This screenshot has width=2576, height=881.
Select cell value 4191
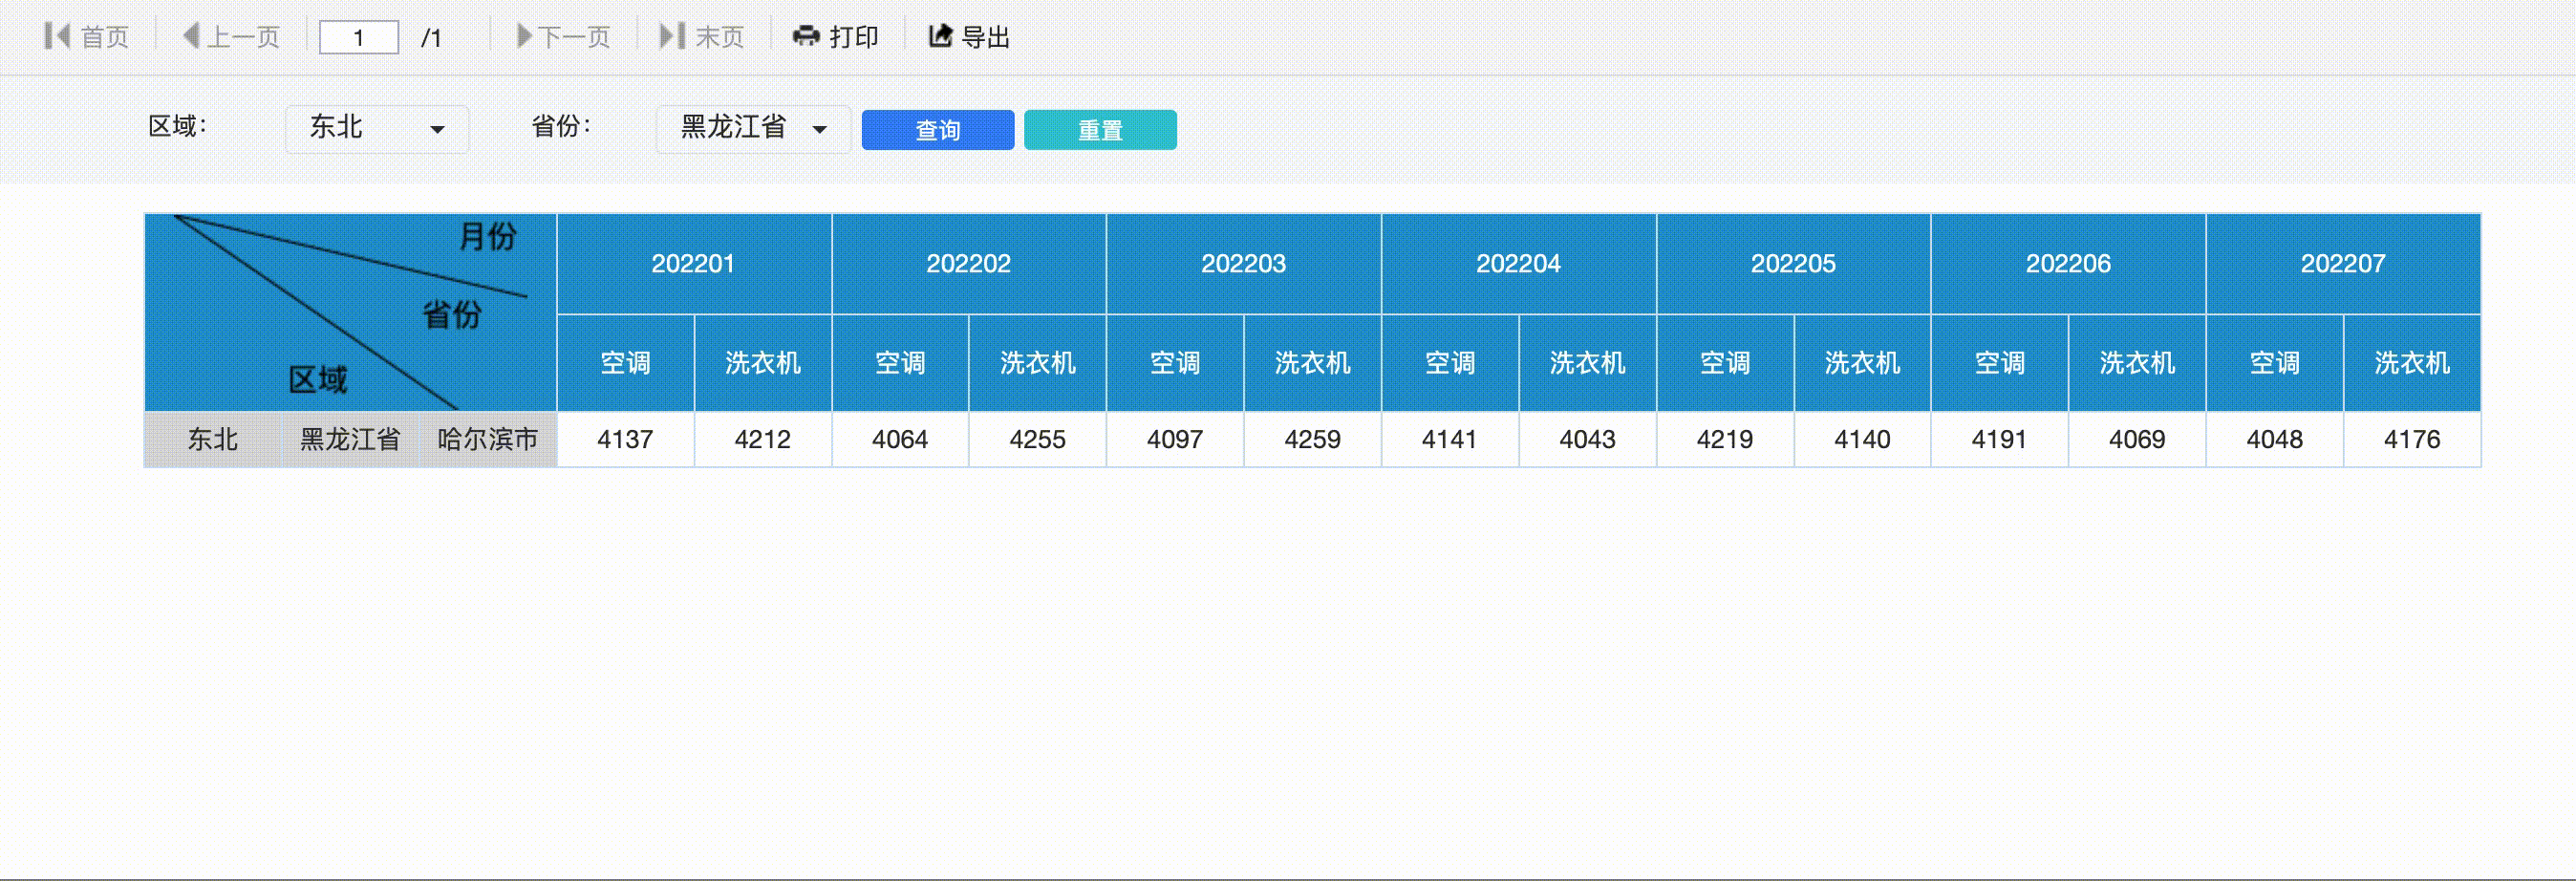[1999, 439]
